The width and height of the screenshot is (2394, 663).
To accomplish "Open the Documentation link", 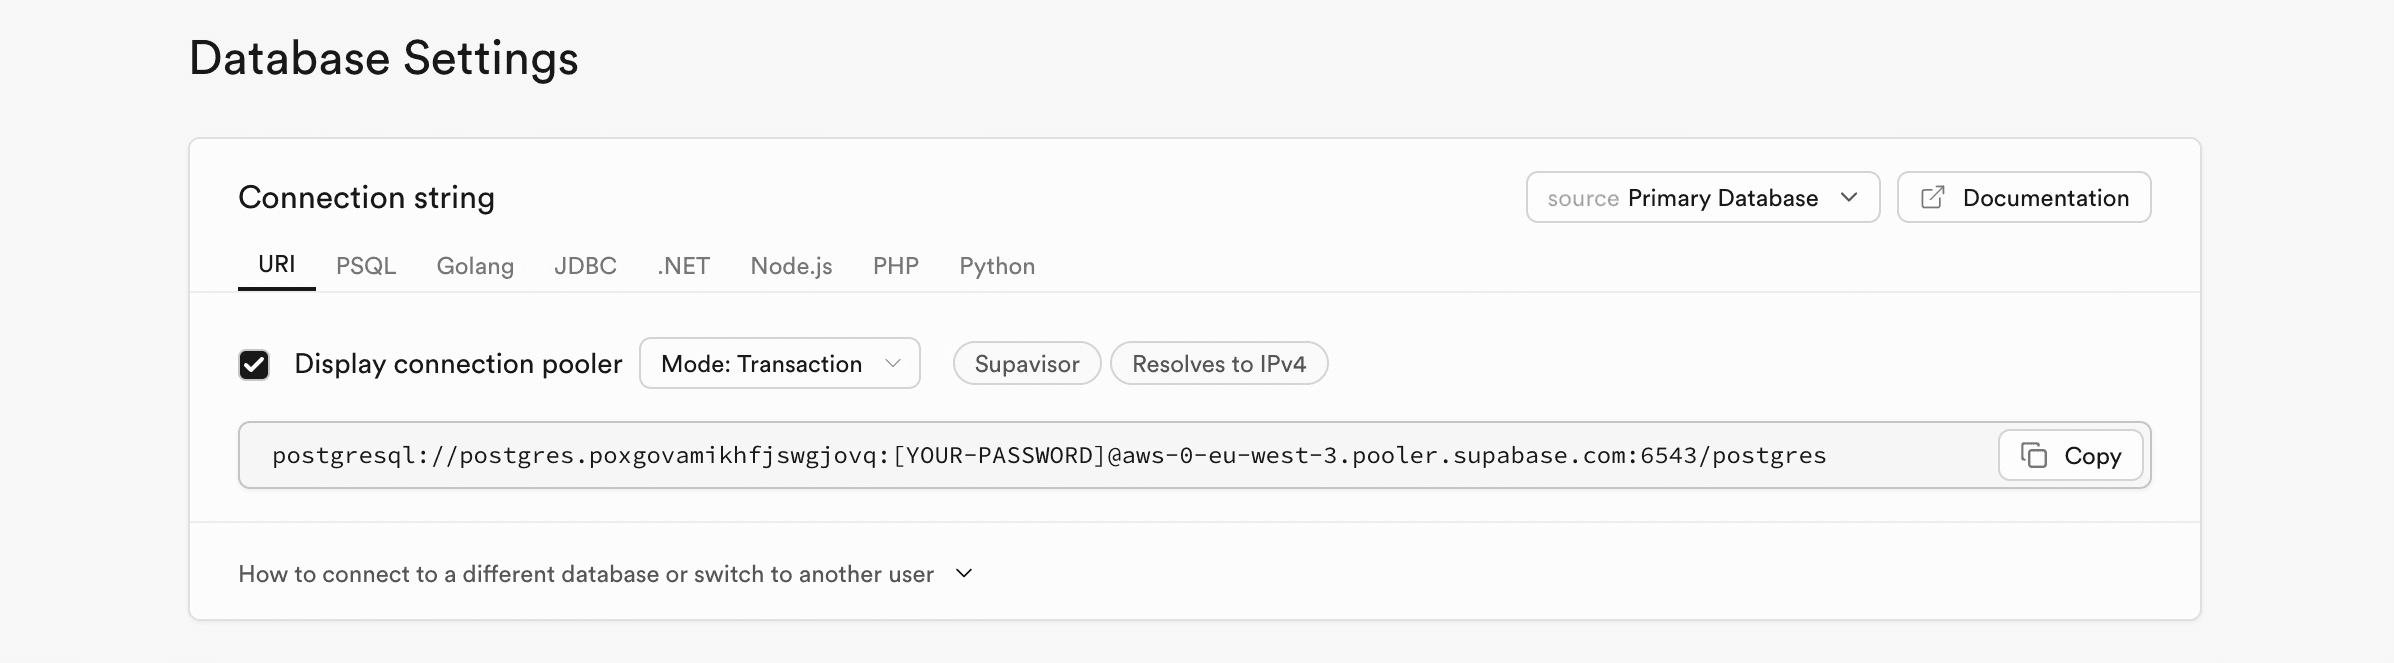I will [x=2044, y=198].
